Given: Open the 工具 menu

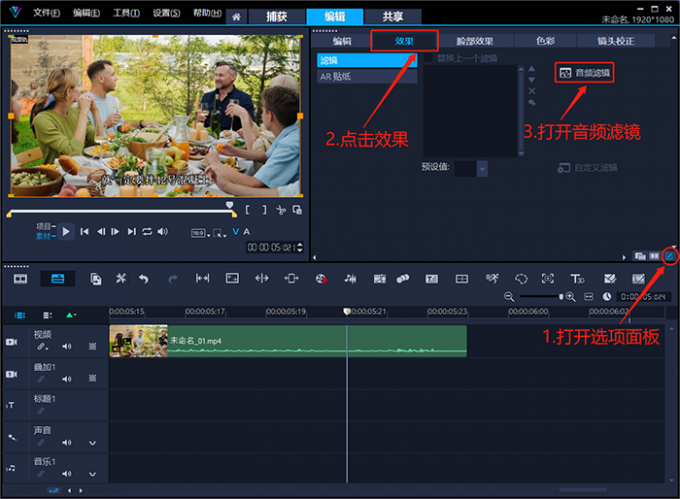Looking at the screenshot, I should (126, 13).
